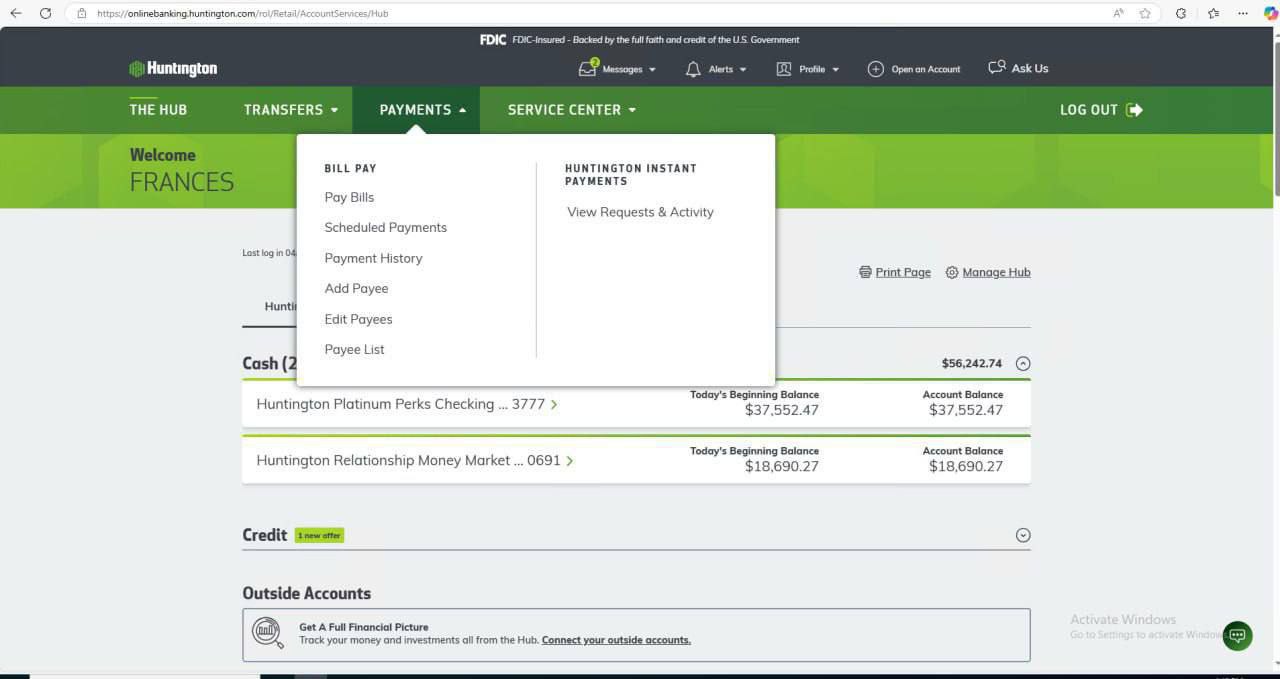The height and width of the screenshot is (679, 1280).
Task: Click the Ask Us chat icon
Action: point(996,68)
